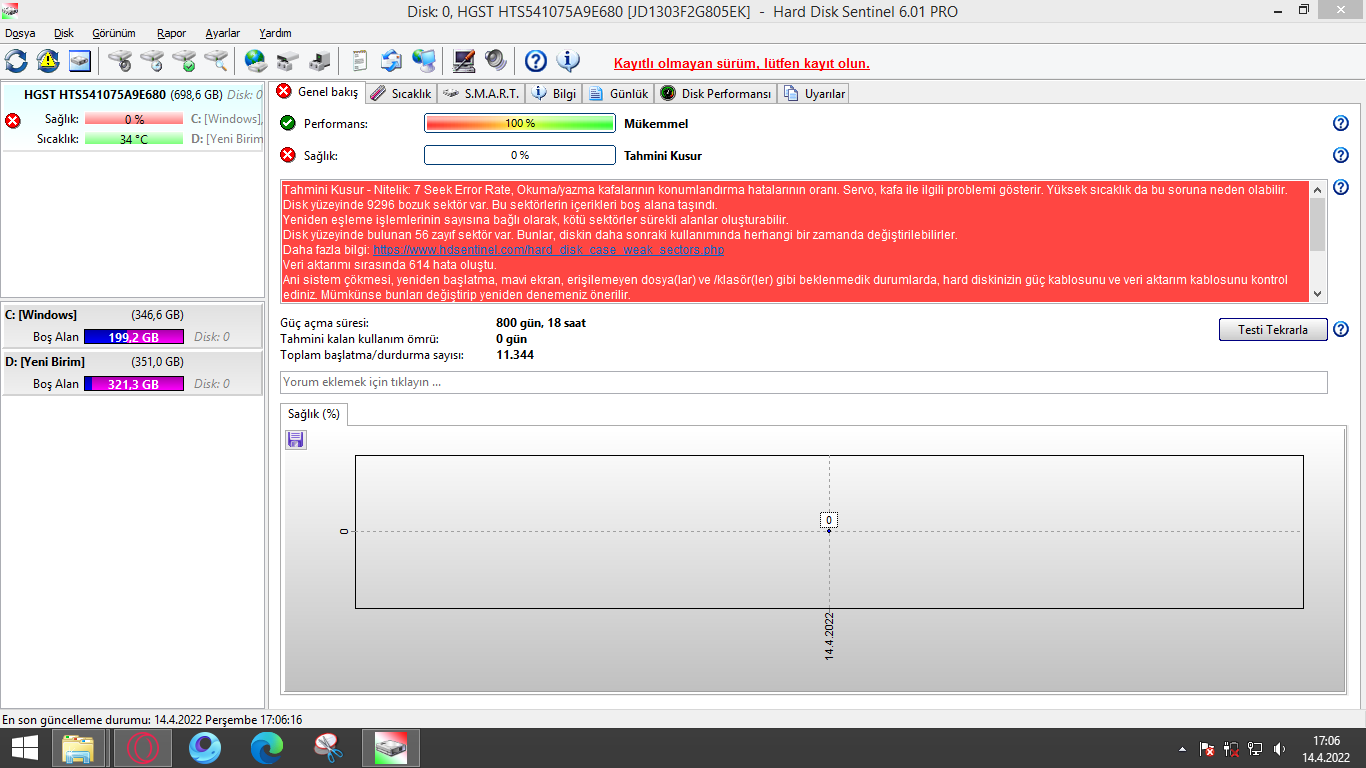
Task: Switch to the S.M.A.R.T. tab
Action: click(x=481, y=93)
